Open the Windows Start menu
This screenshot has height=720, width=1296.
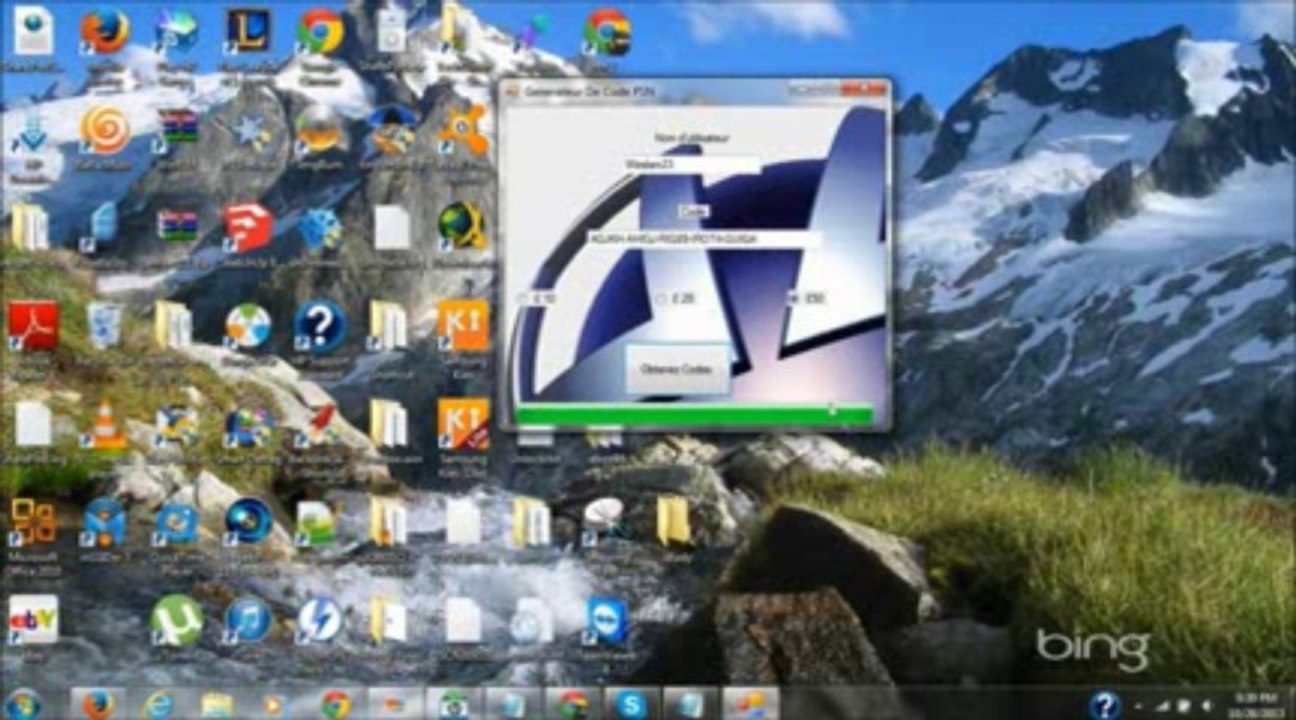(23, 704)
